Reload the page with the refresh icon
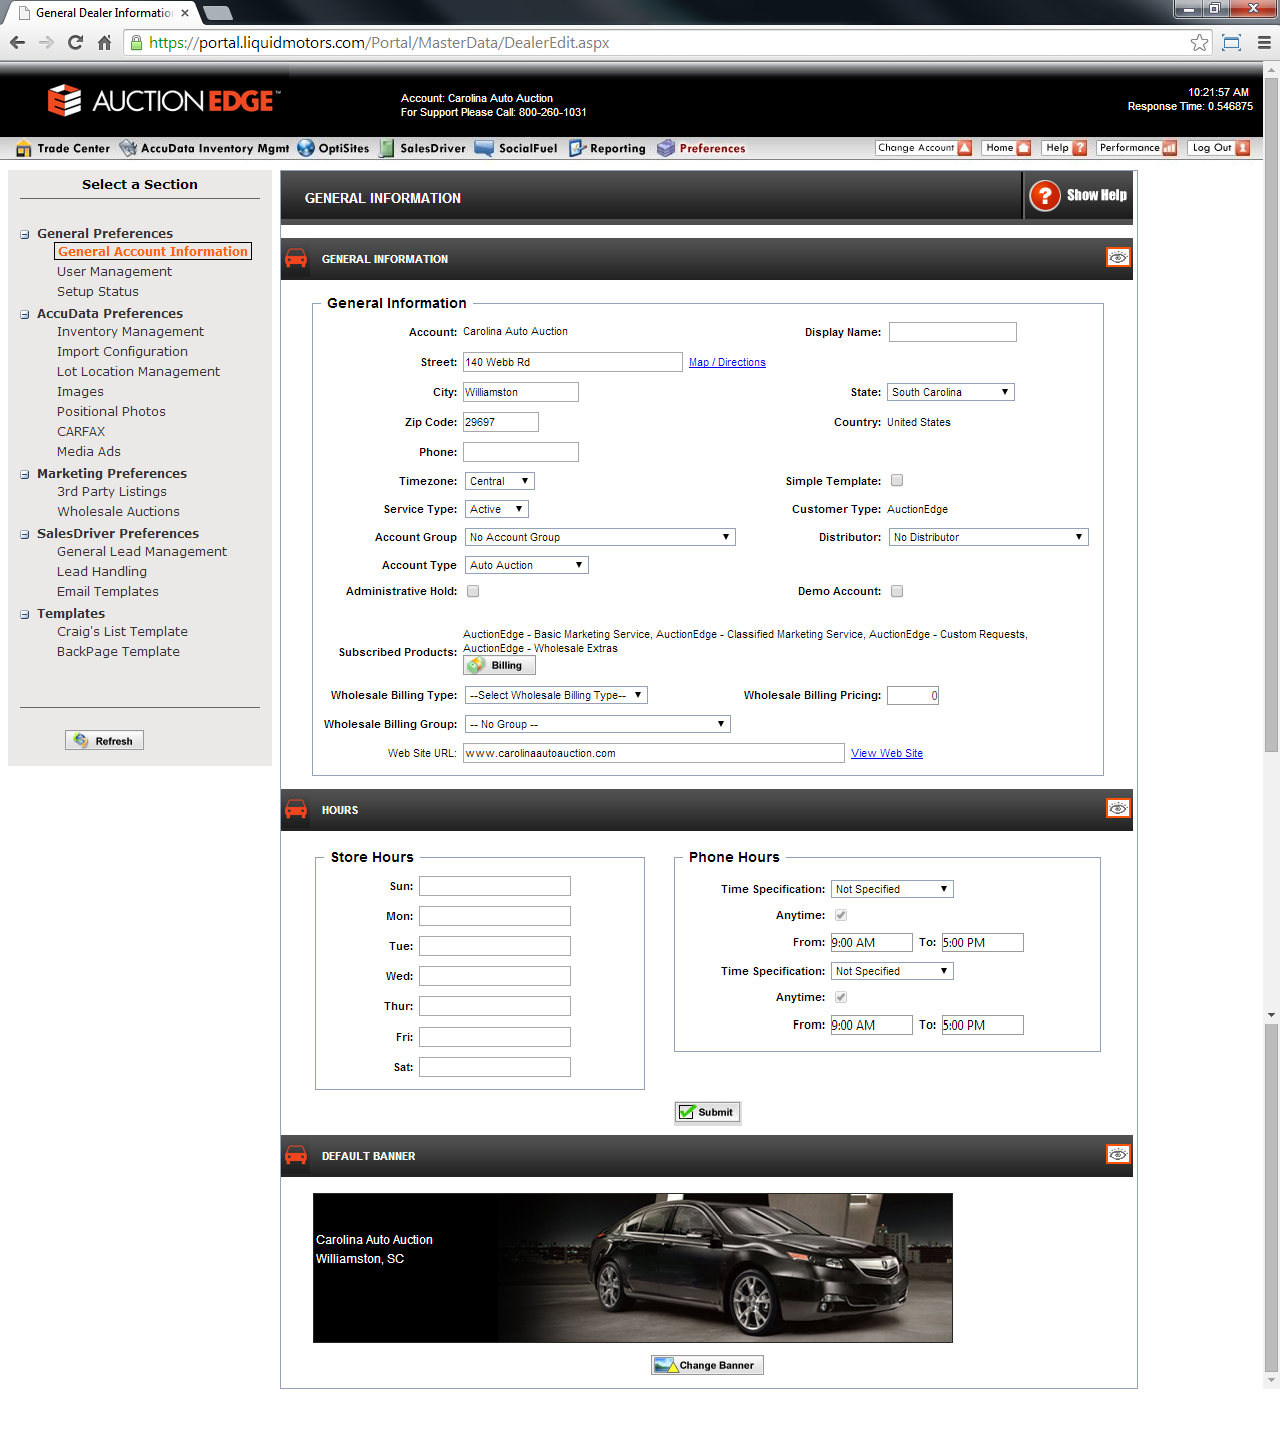Image resolution: width=1280 pixels, height=1456 pixels. click(75, 42)
